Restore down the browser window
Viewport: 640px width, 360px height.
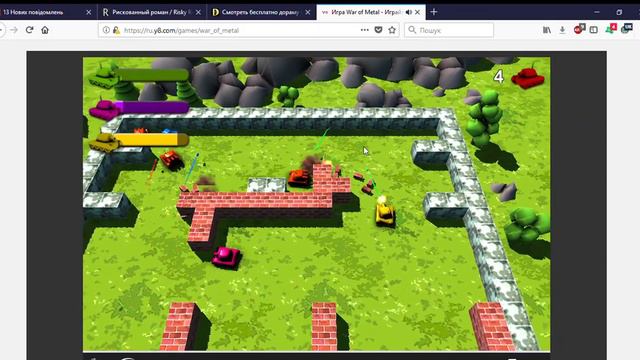pyautogui.click(x=619, y=12)
